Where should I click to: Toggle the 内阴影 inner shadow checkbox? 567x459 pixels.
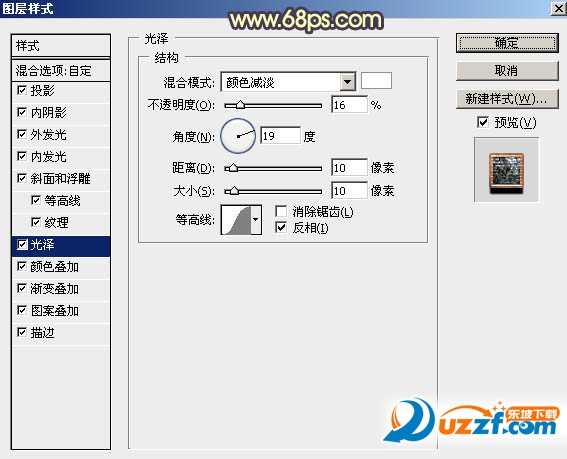22,112
